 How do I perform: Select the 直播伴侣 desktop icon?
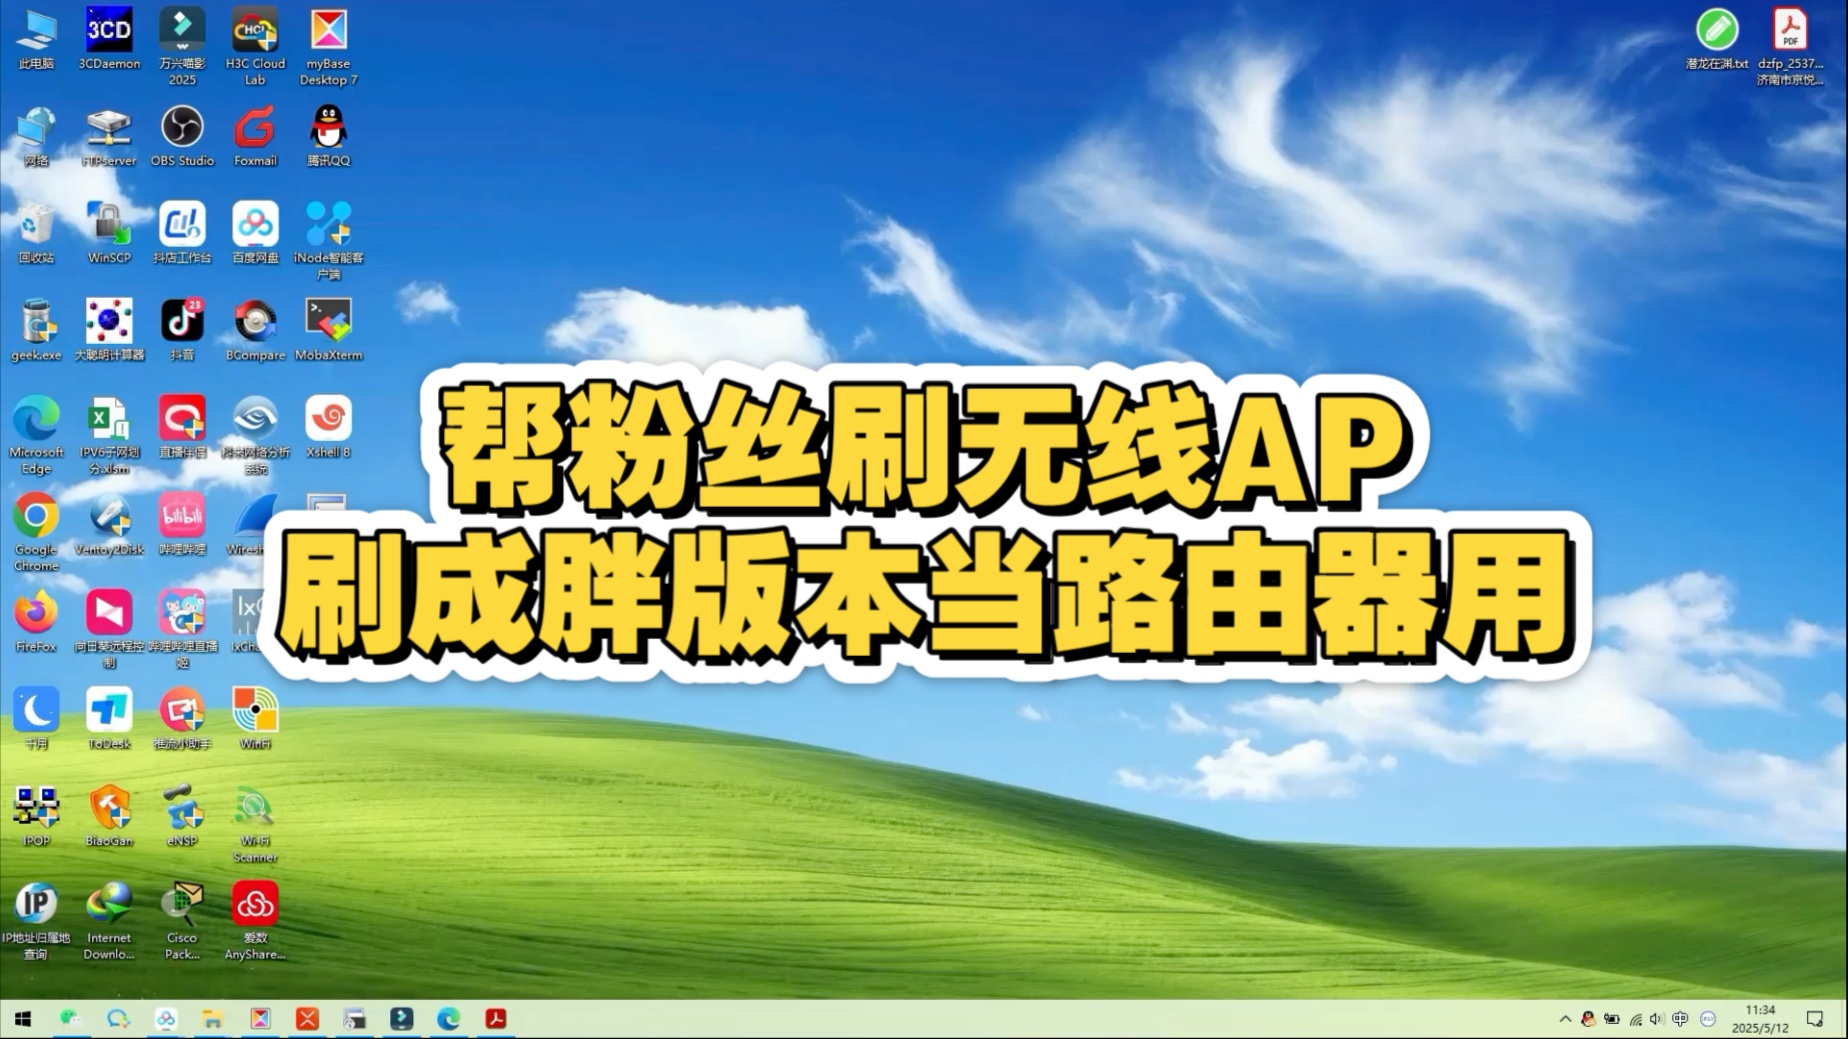[182, 427]
